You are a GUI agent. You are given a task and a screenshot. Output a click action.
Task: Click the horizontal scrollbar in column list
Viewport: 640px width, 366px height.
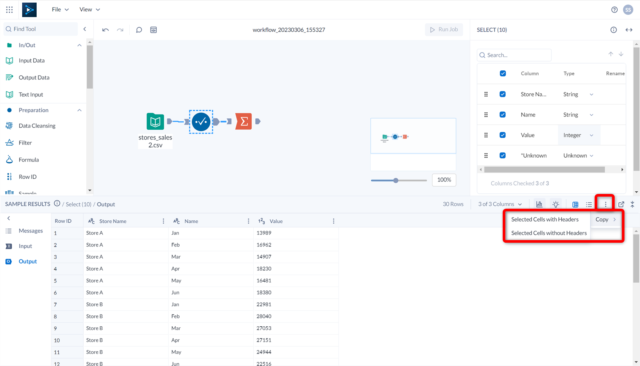544,169
